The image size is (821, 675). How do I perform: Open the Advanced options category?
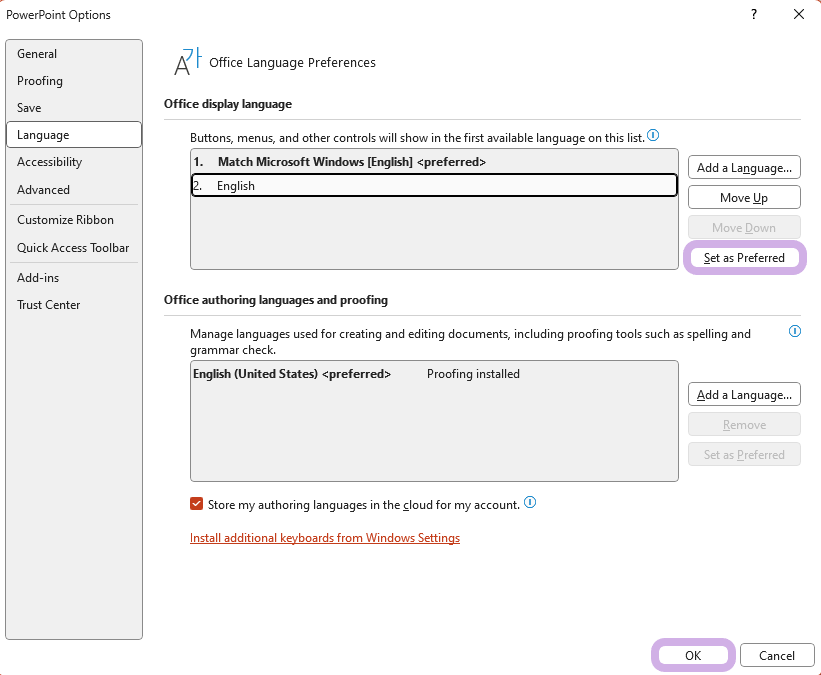(x=43, y=190)
